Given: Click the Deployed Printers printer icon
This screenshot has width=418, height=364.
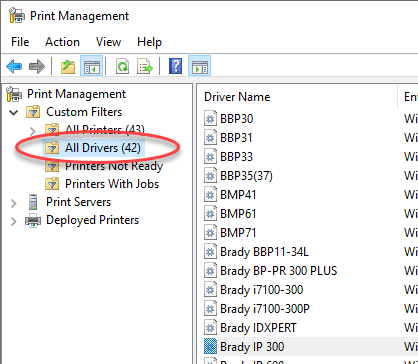Looking at the screenshot, I should coord(33,220).
